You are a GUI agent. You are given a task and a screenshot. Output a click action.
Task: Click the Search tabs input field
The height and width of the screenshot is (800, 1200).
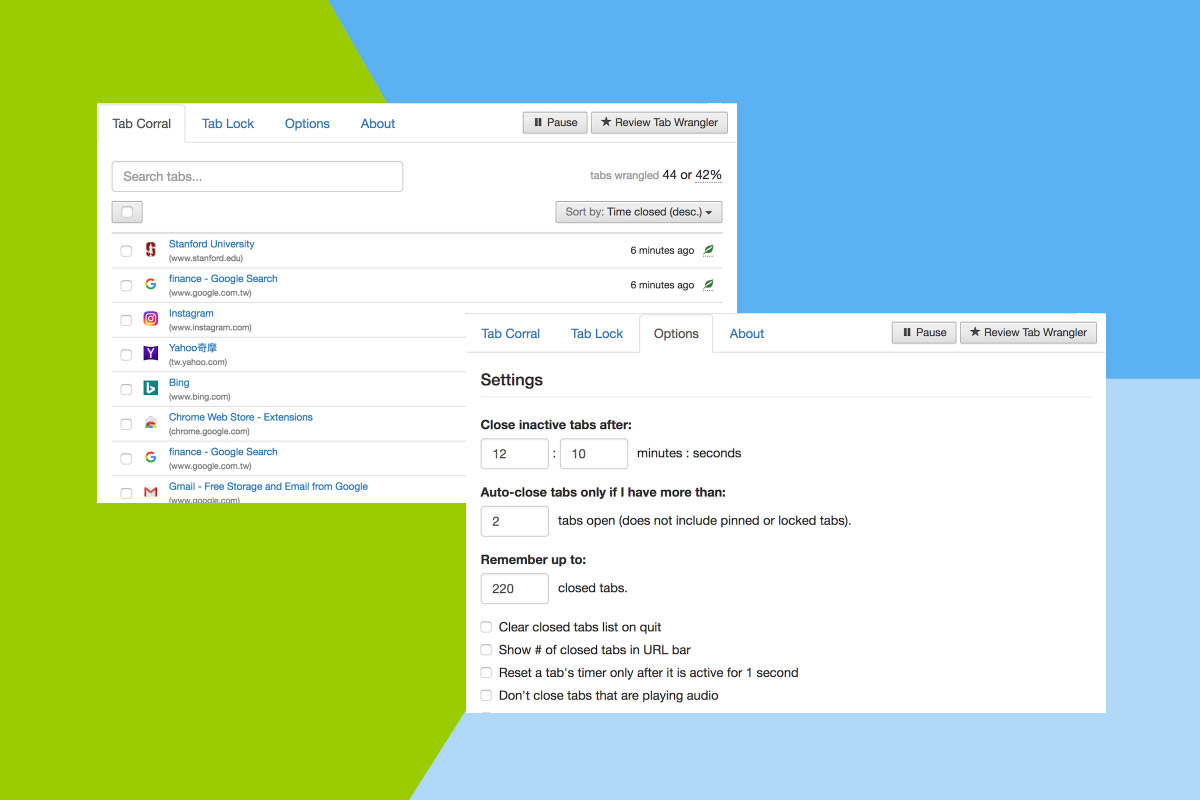click(257, 177)
